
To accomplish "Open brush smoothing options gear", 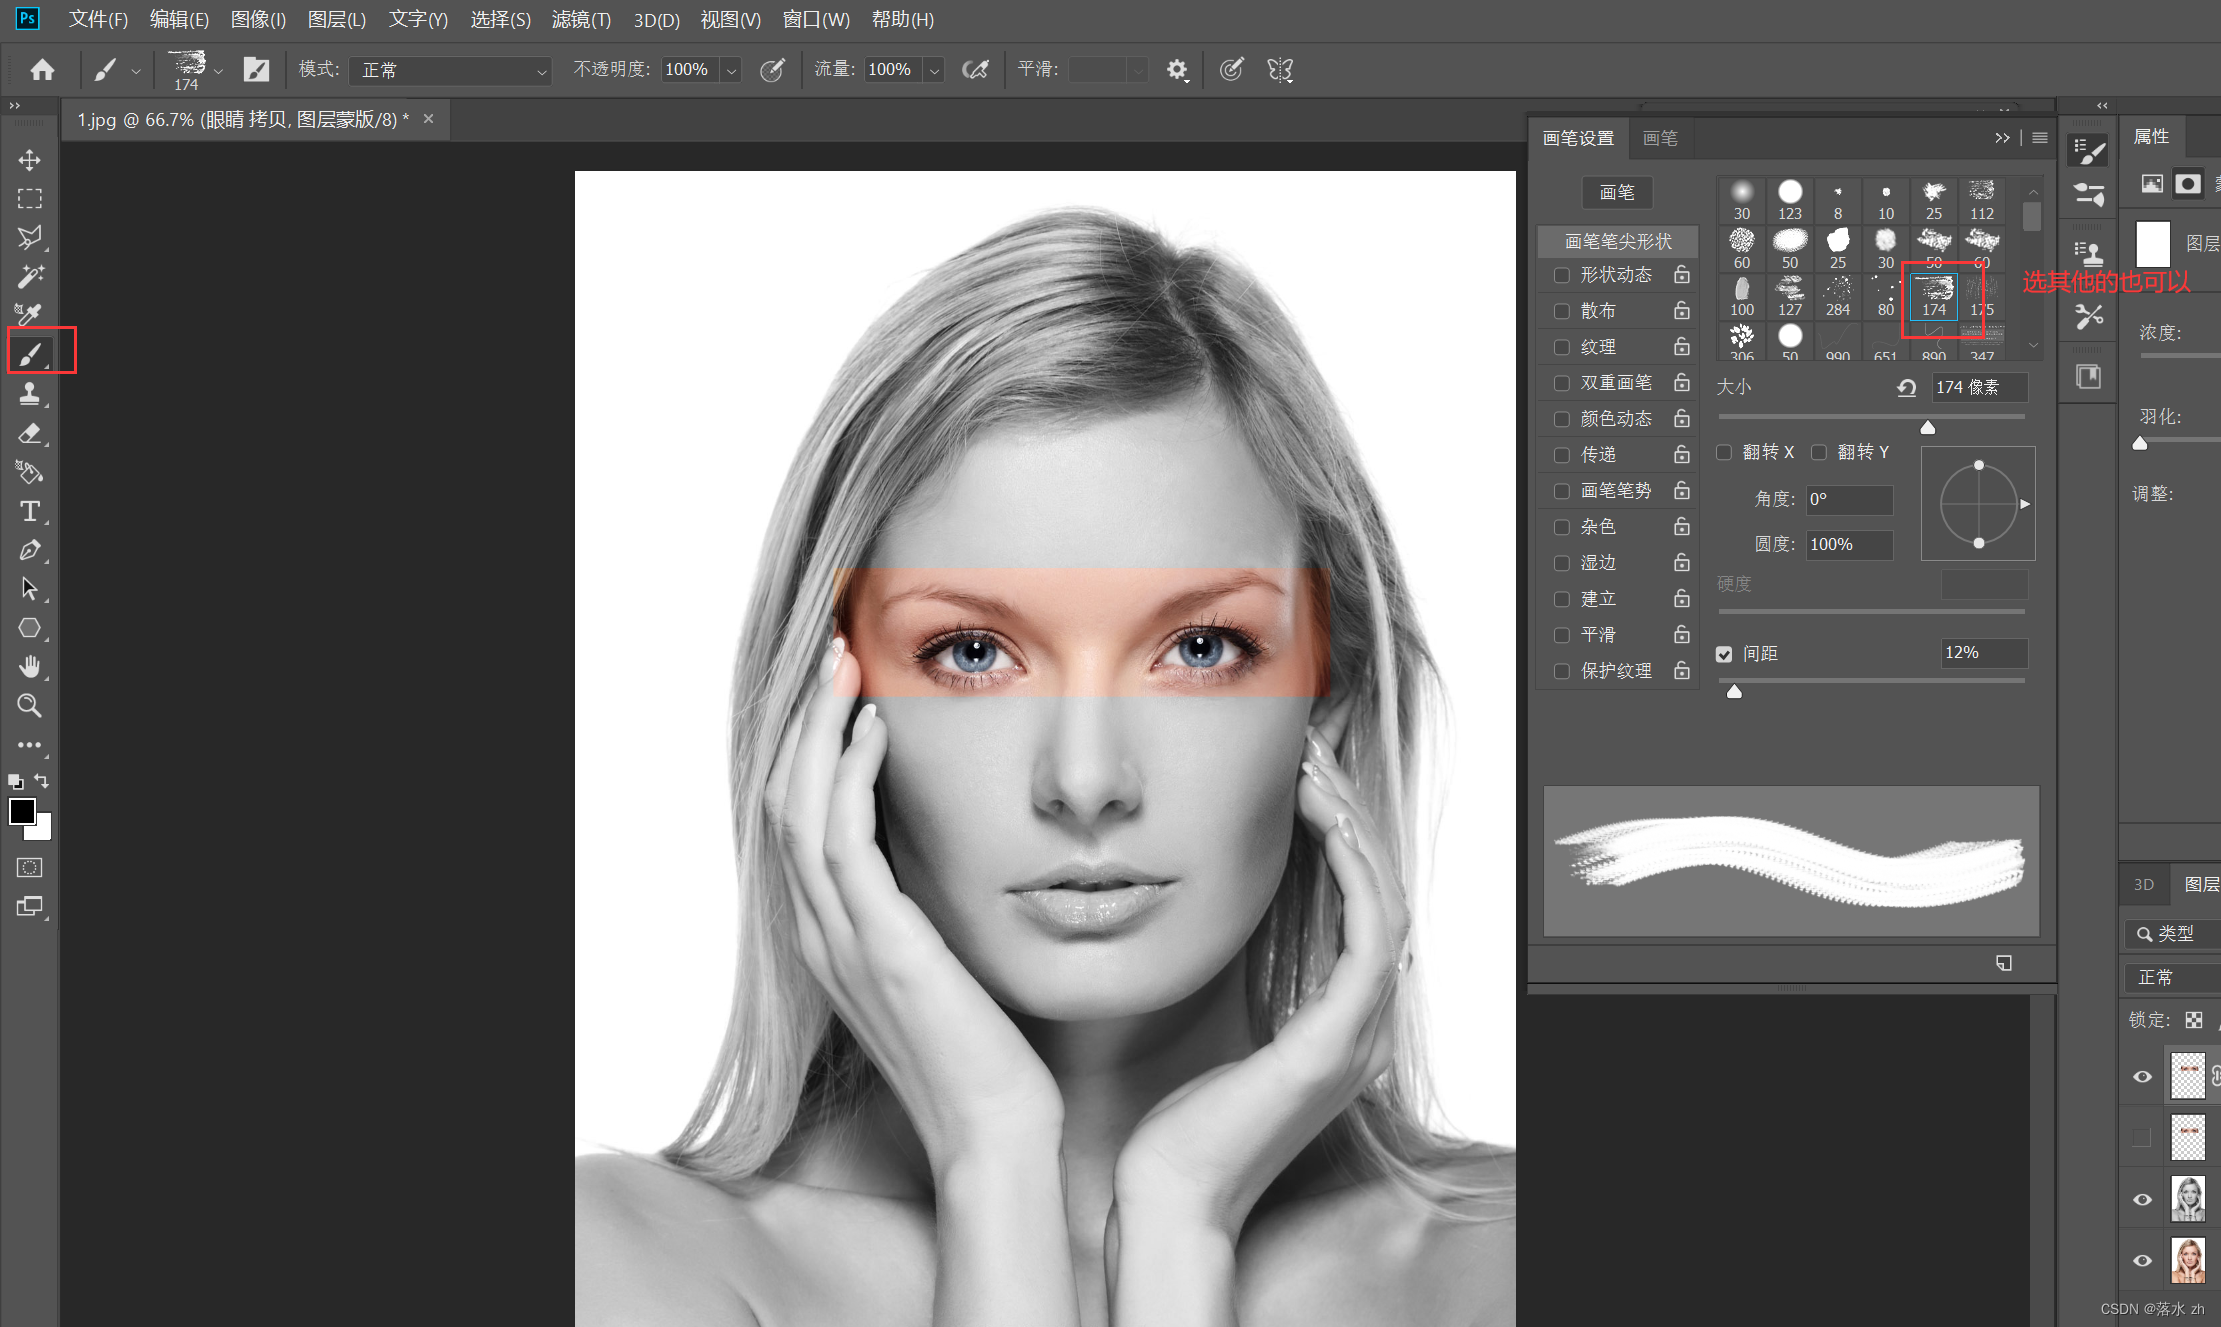I will click(1177, 70).
